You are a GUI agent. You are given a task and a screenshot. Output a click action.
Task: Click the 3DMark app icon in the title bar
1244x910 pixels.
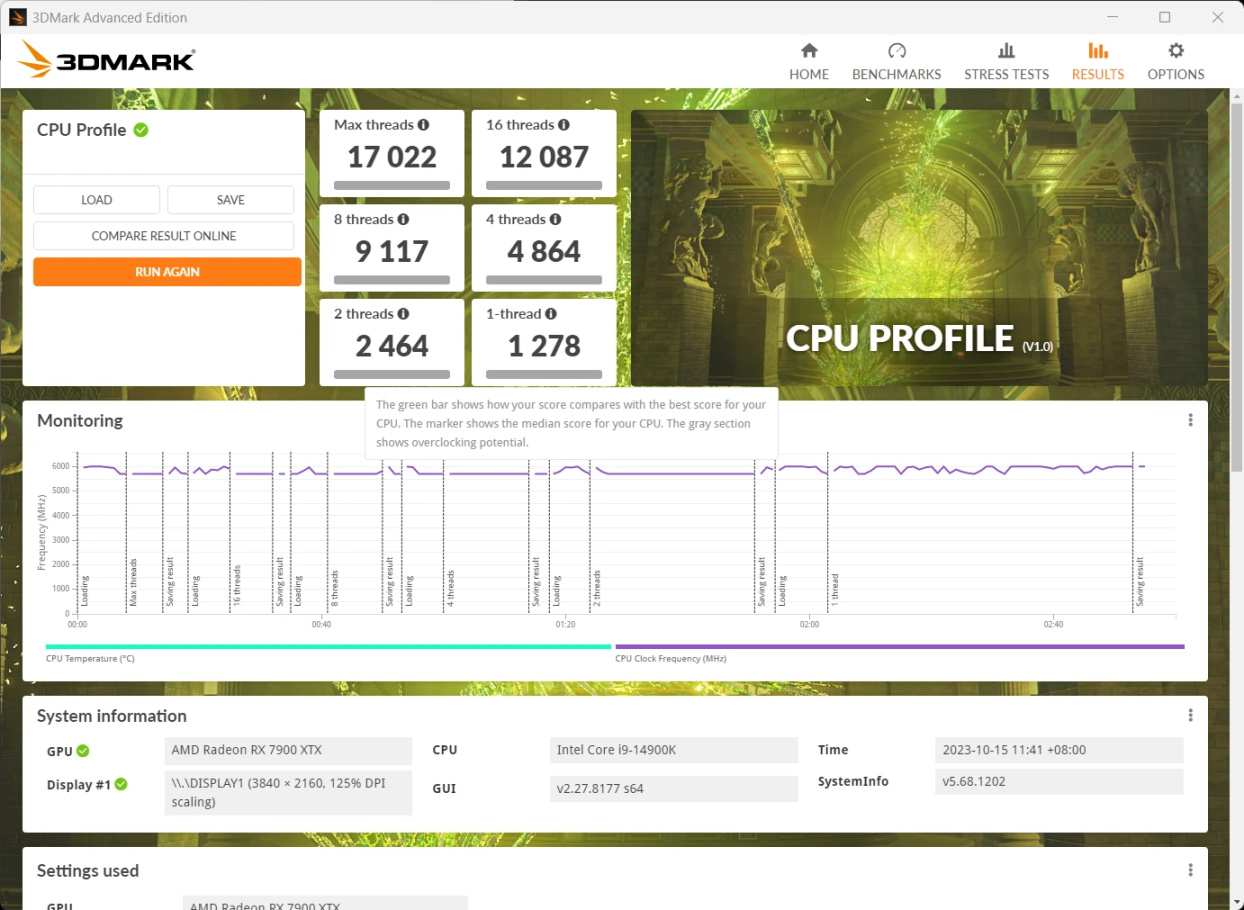(x=17, y=17)
